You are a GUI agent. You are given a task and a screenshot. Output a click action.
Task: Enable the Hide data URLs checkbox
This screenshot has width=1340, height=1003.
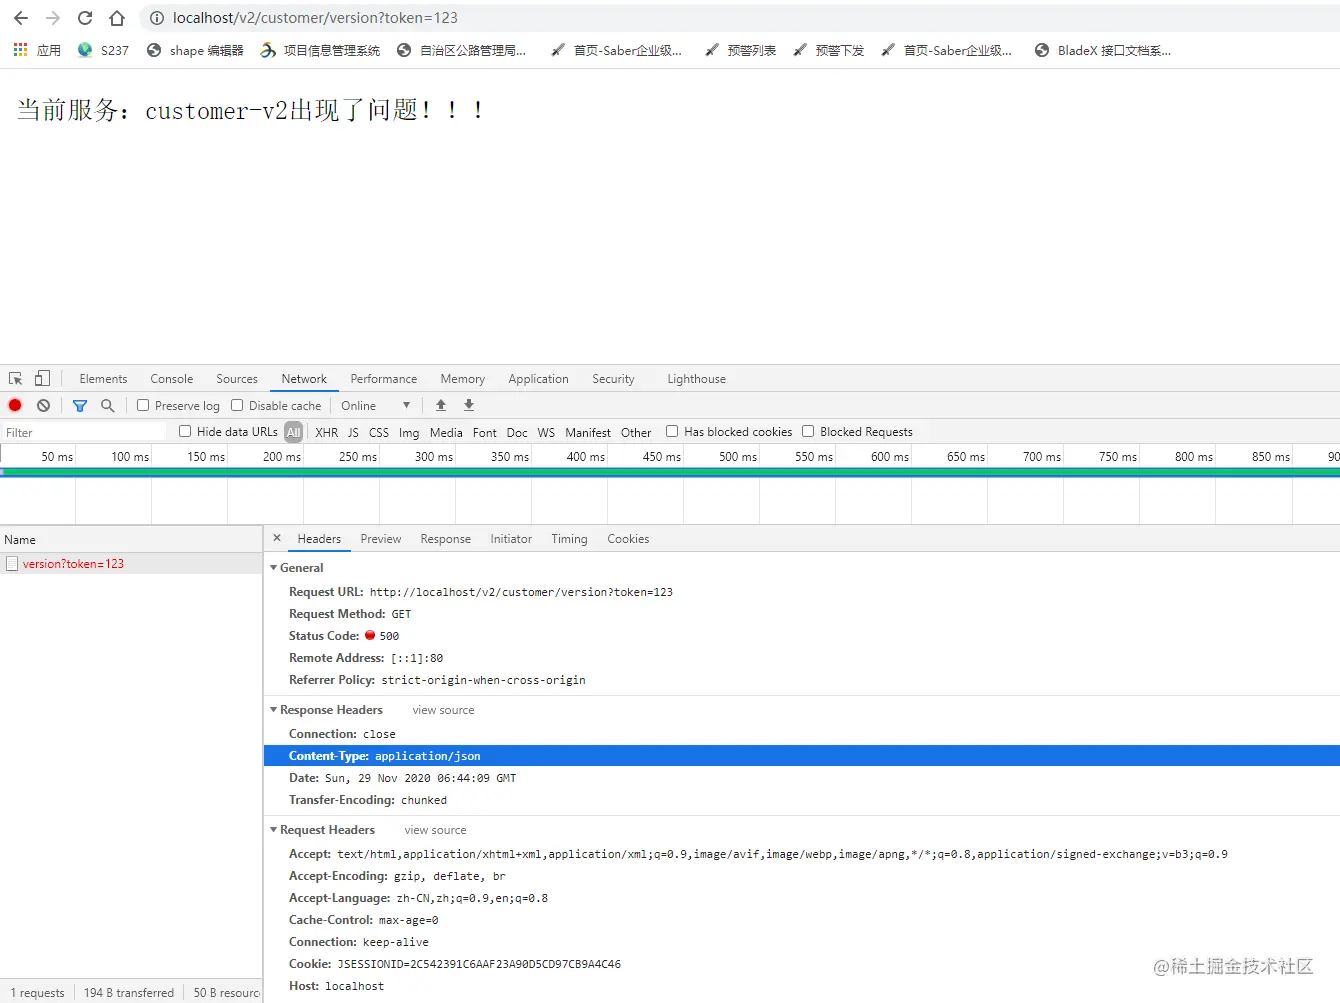tap(185, 431)
